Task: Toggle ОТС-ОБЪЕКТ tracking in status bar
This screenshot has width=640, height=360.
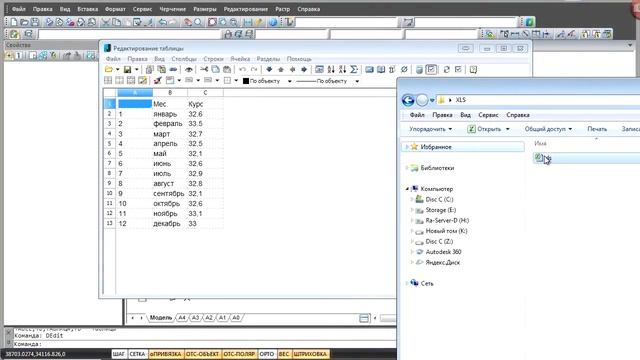Action: [x=202, y=354]
